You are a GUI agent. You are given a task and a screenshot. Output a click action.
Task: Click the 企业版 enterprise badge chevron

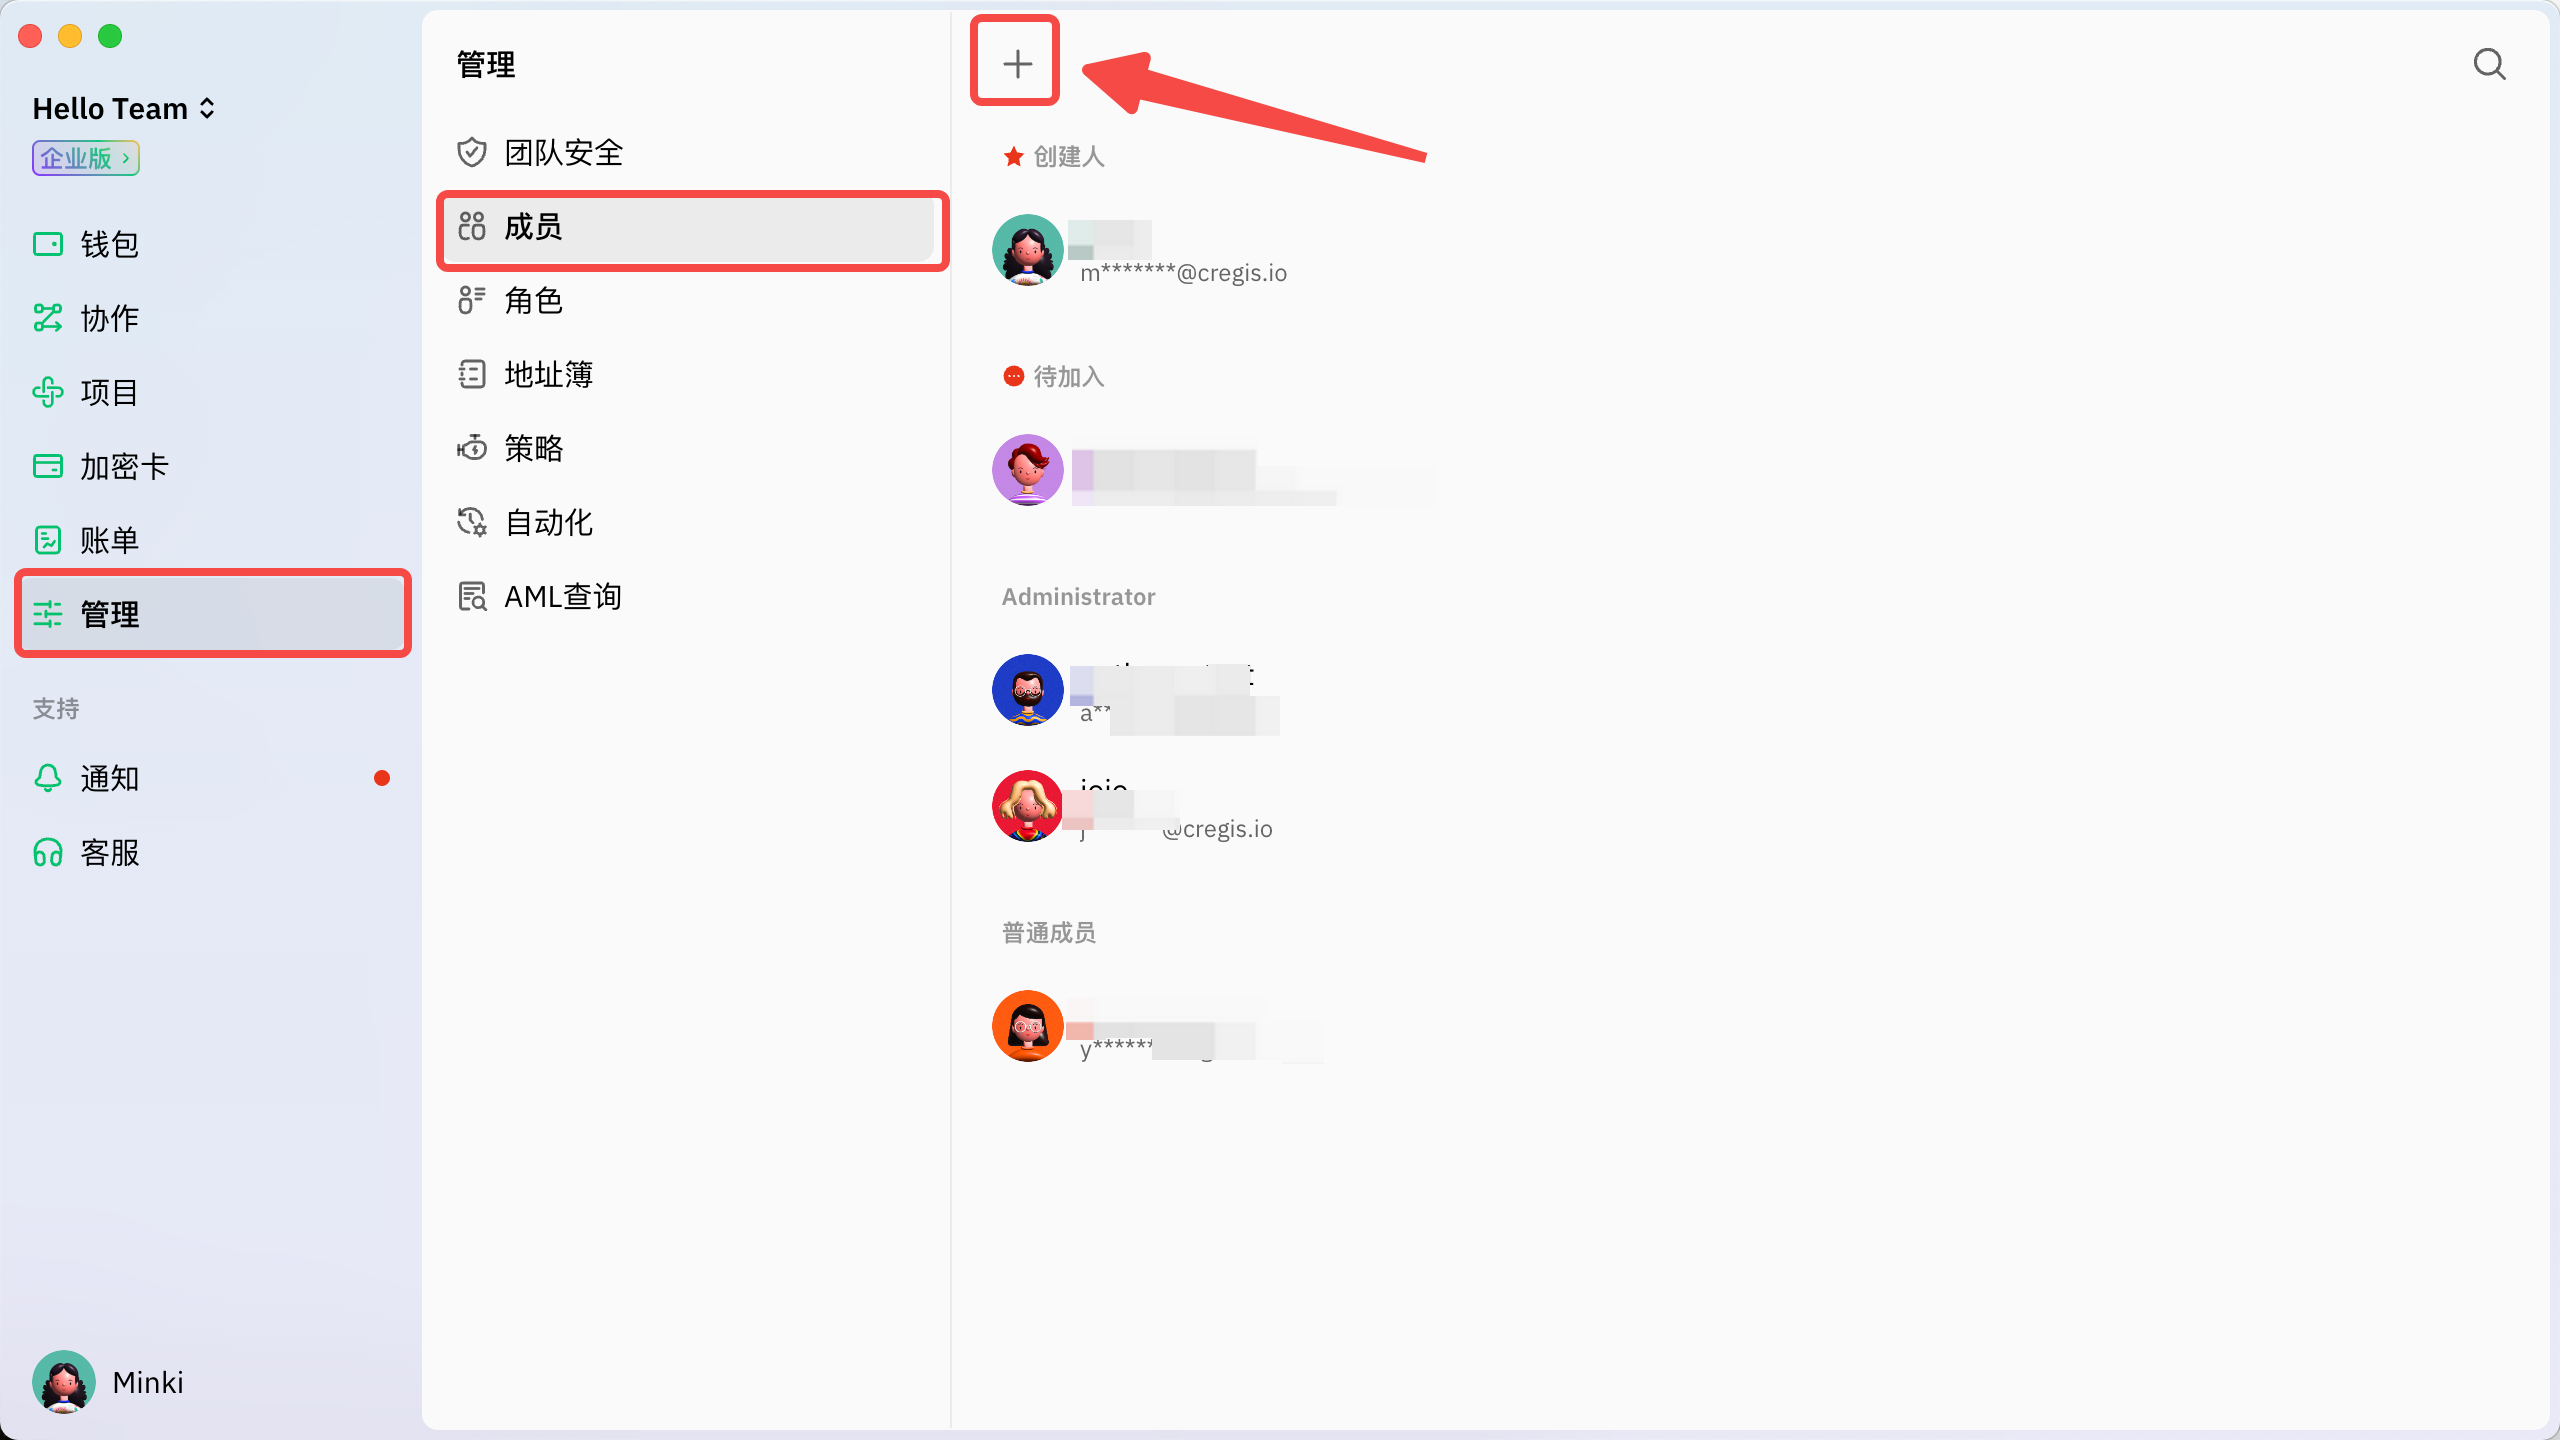tap(126, 158)
